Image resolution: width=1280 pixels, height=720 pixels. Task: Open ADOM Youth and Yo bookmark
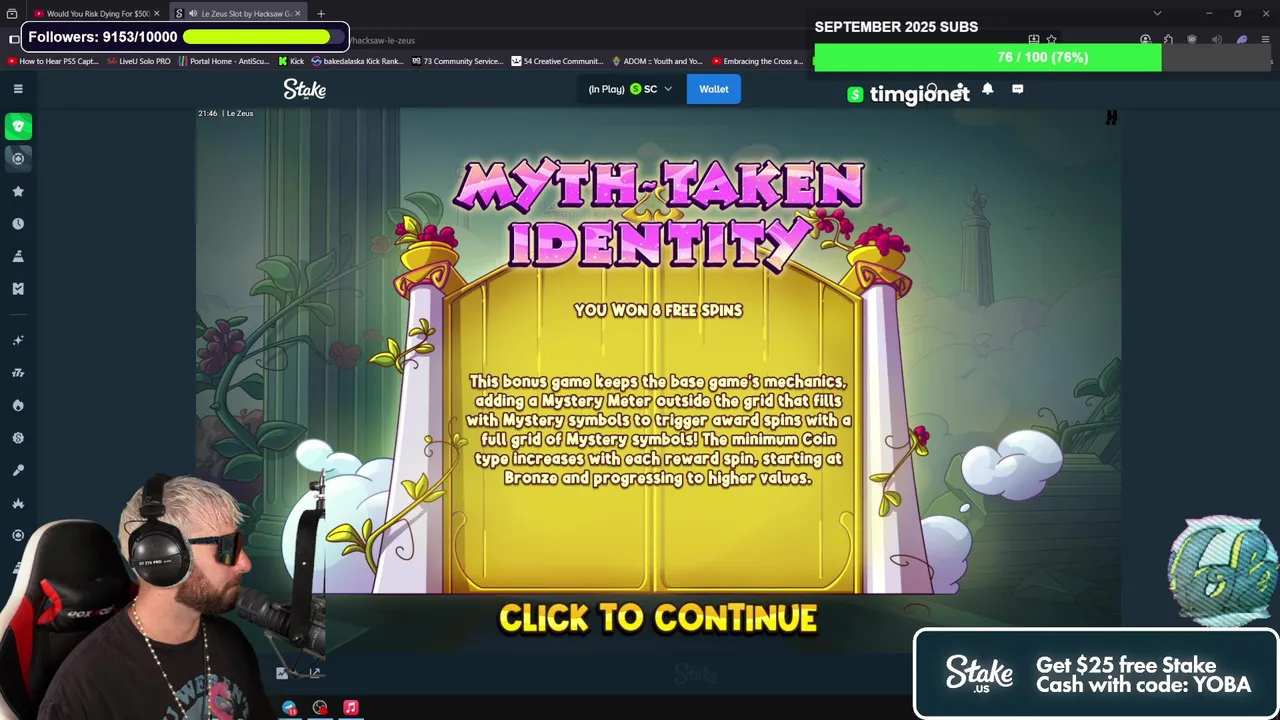click(x=657, y=61)
